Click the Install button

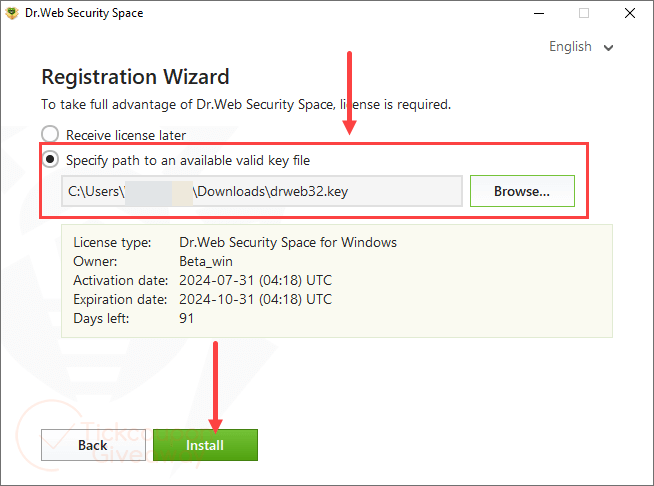click(205, 445)
